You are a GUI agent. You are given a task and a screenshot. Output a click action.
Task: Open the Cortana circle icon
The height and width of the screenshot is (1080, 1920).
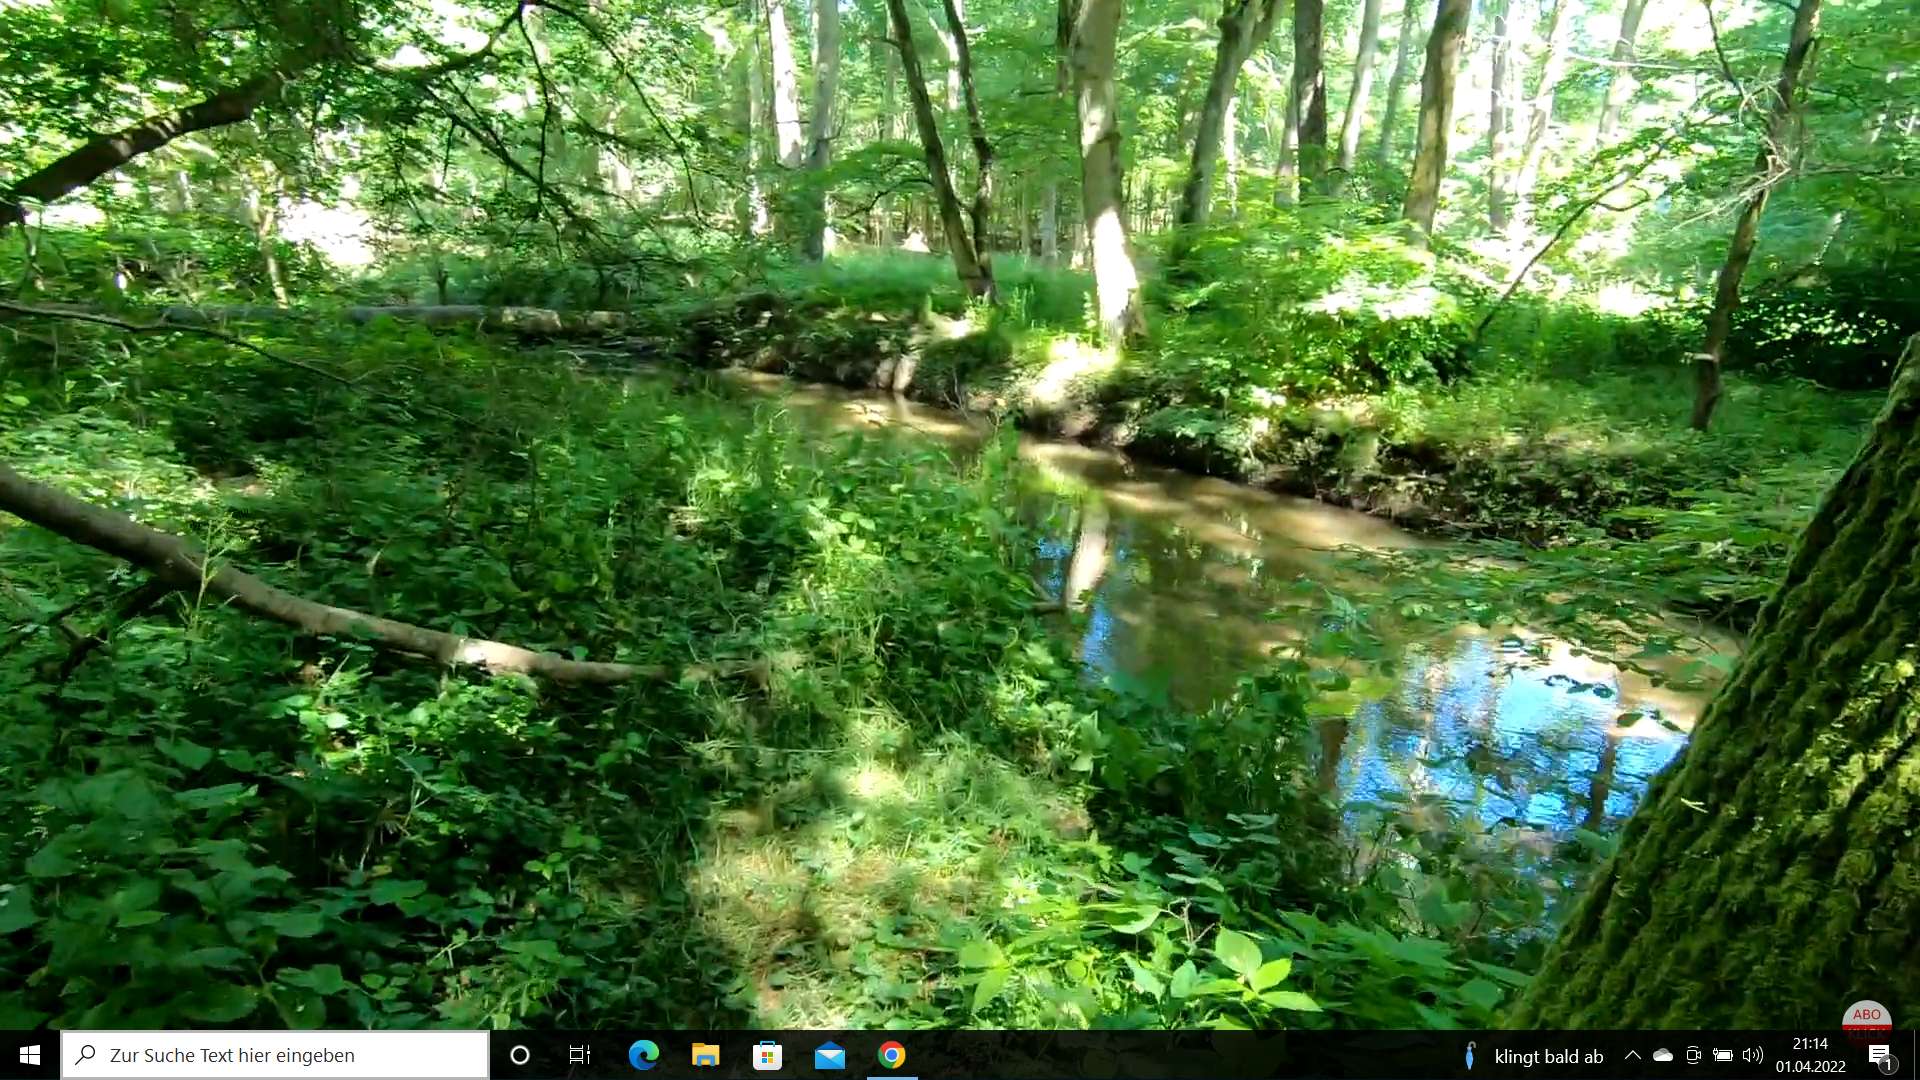(519, 1055)
